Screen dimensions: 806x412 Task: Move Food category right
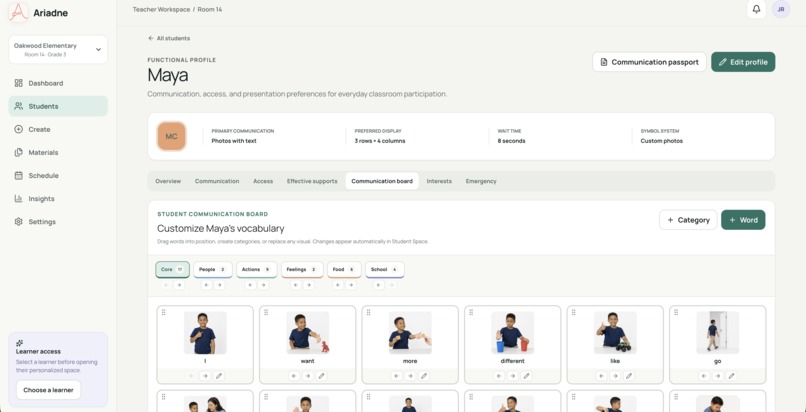pyautogui.click(x=351, y=285)
